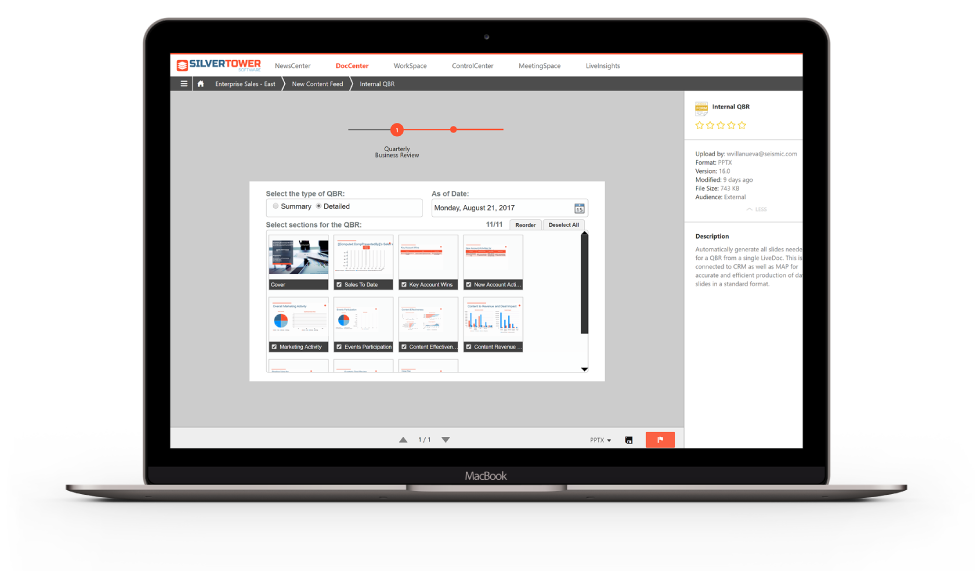Screen dimensions: 980x571
Task: Click the orange flag generate button
Action: tap(660, 440)
